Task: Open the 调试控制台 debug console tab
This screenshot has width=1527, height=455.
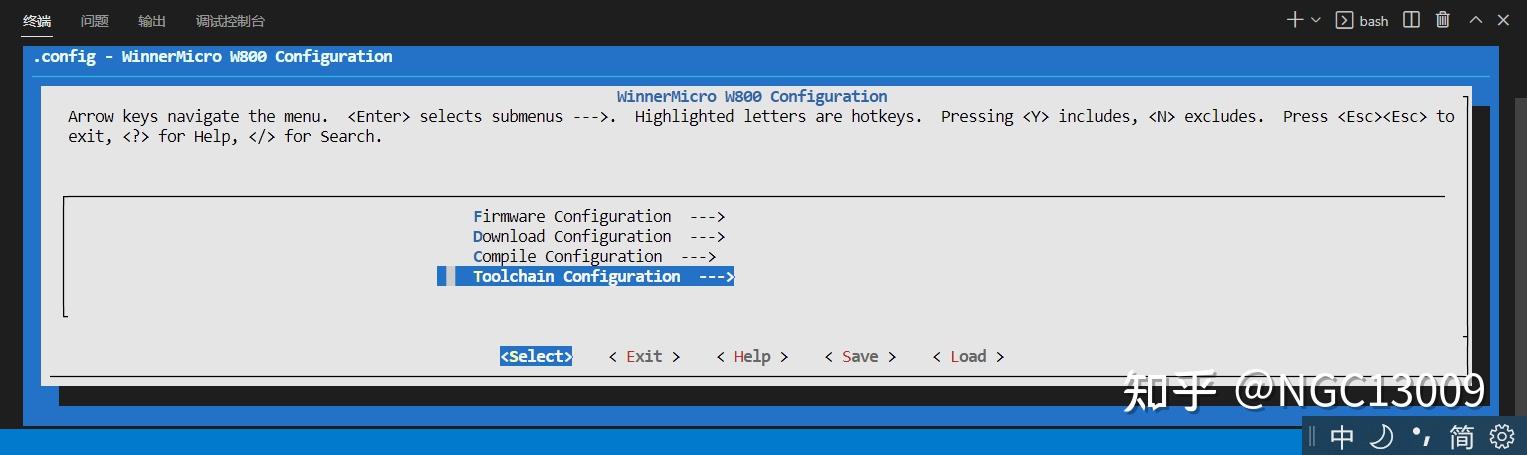Action: (230, 21)
